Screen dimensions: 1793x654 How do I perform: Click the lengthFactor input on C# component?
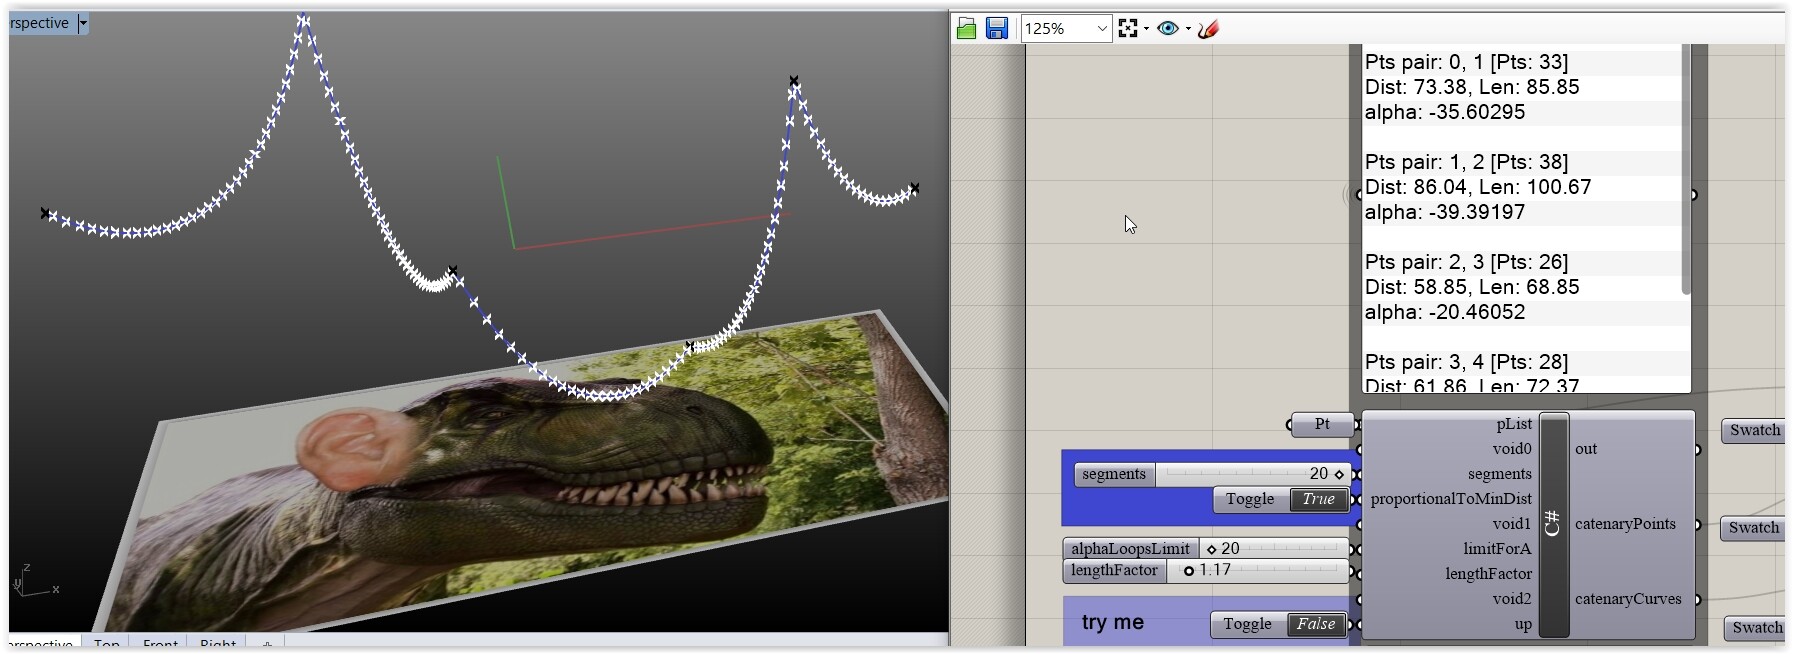pyautogui.click(x=1488, y=574)
